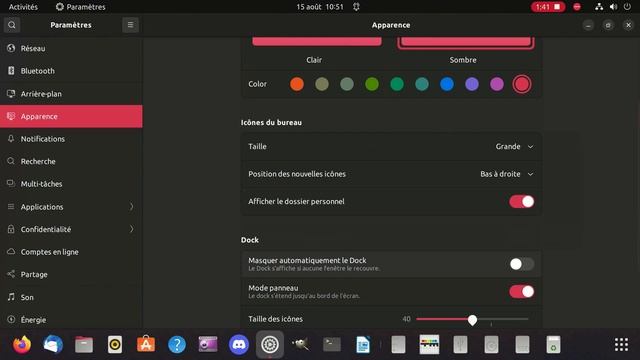
Task: Select the viridian green accent color
Action: click(x=397, y=84)
